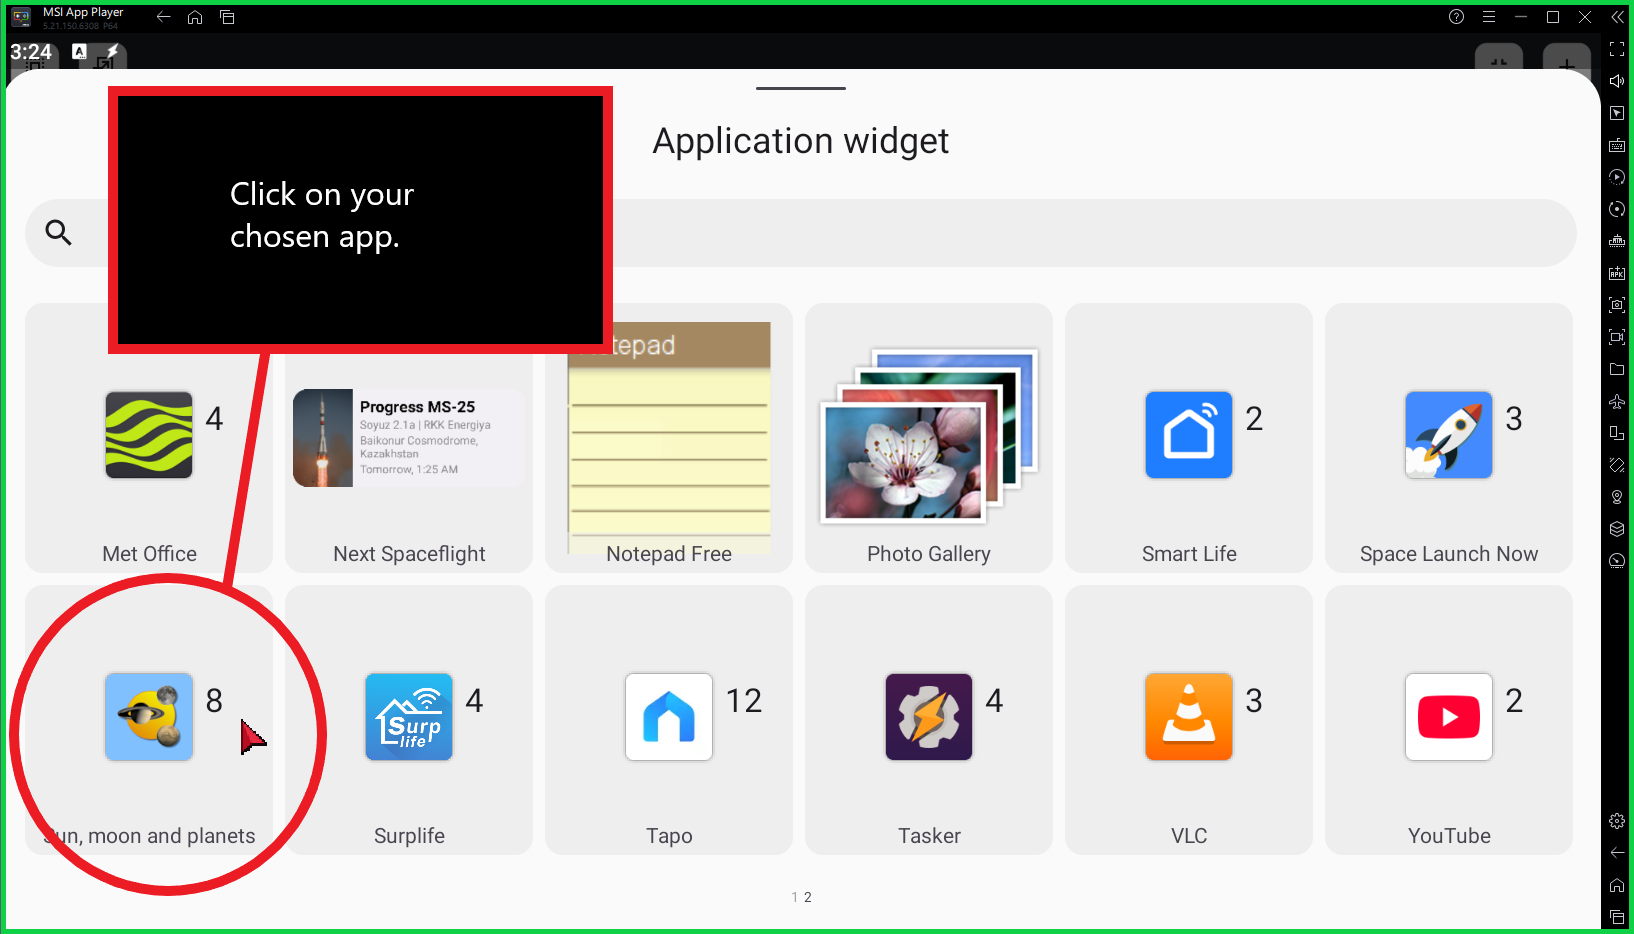Image resolution: width=1634 pixels, height=934 pixels.
Task: Click the Tapo label
Action: click(x=669, y=836)
